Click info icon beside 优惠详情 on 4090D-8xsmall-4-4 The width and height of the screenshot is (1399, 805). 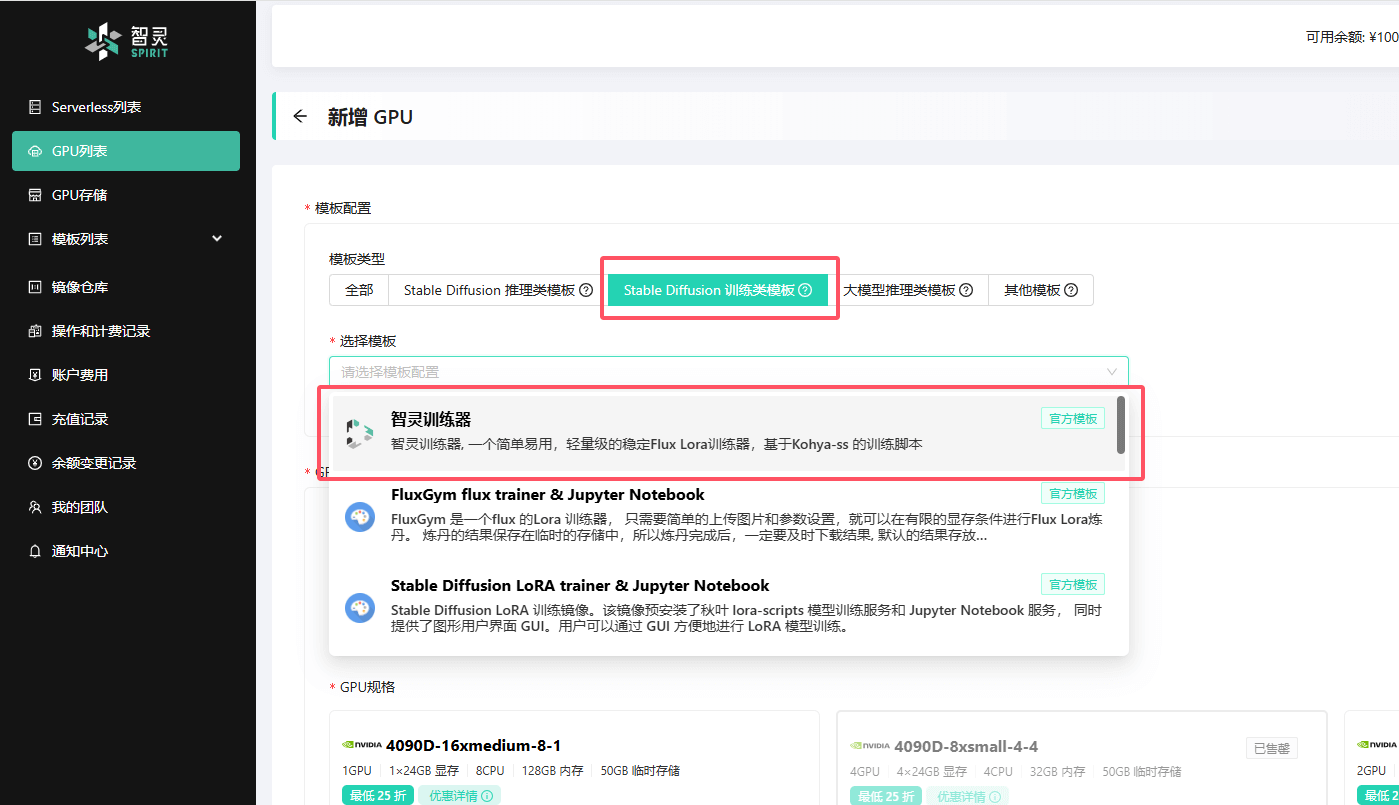[x=995, y=797]
